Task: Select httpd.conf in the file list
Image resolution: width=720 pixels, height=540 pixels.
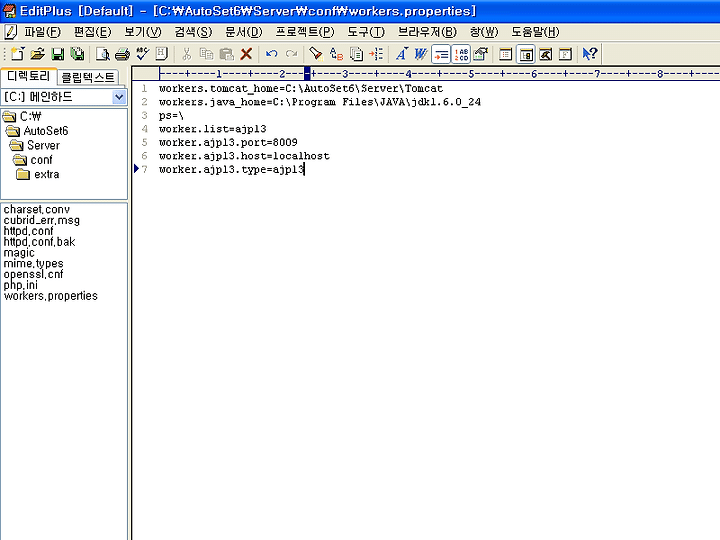Action: tap(28, 231)
